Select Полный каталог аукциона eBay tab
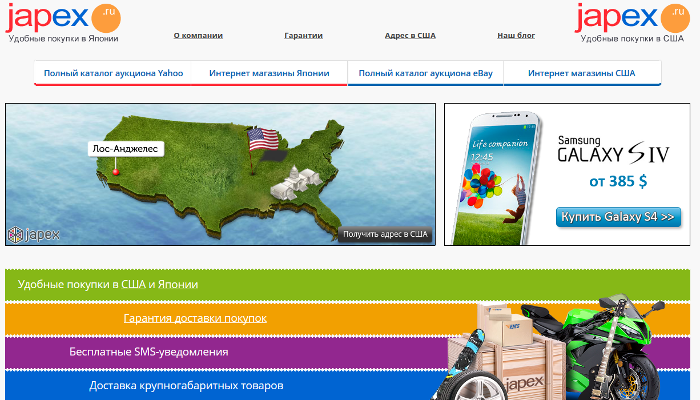Viewport: 700px width, 400px height. point(425,73)
